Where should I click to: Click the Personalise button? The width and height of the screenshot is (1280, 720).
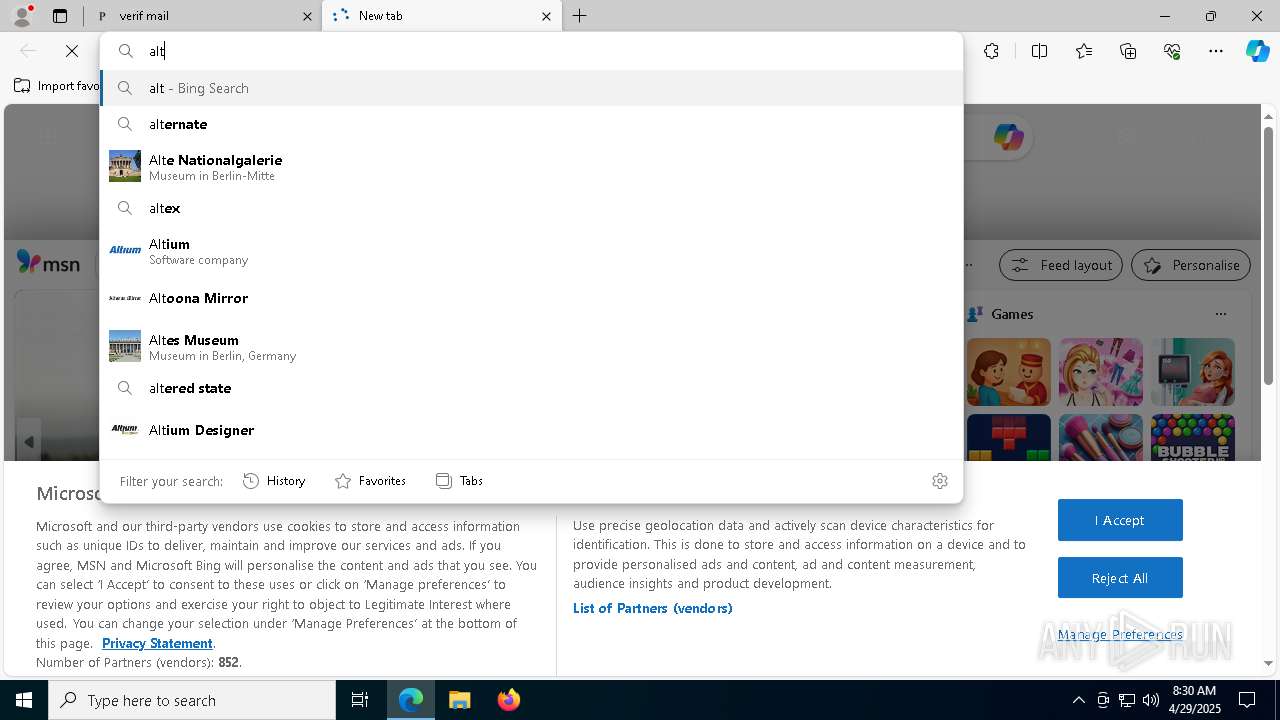[1191, 265]
